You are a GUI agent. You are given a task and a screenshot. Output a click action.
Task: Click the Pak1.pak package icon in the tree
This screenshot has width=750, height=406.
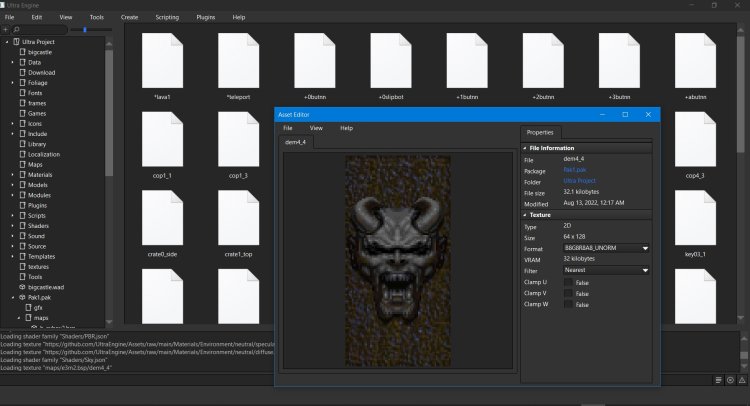tap(21, 298)
